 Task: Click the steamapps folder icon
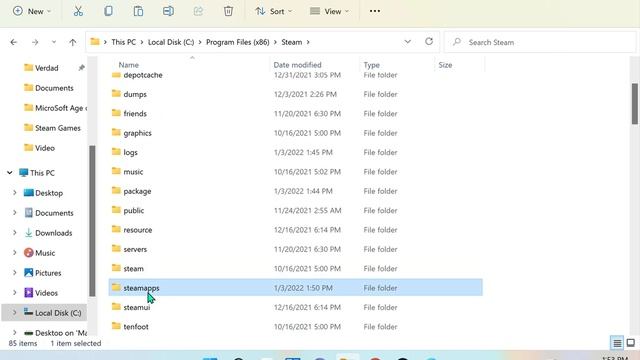pyautogui.click(x=116, y=287)
